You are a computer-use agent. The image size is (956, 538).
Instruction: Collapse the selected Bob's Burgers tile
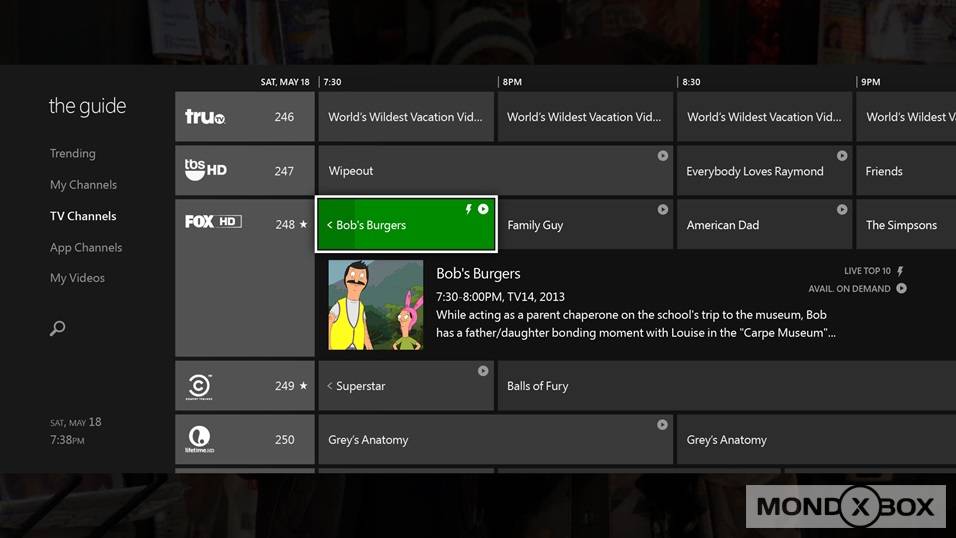click(330, 225)
